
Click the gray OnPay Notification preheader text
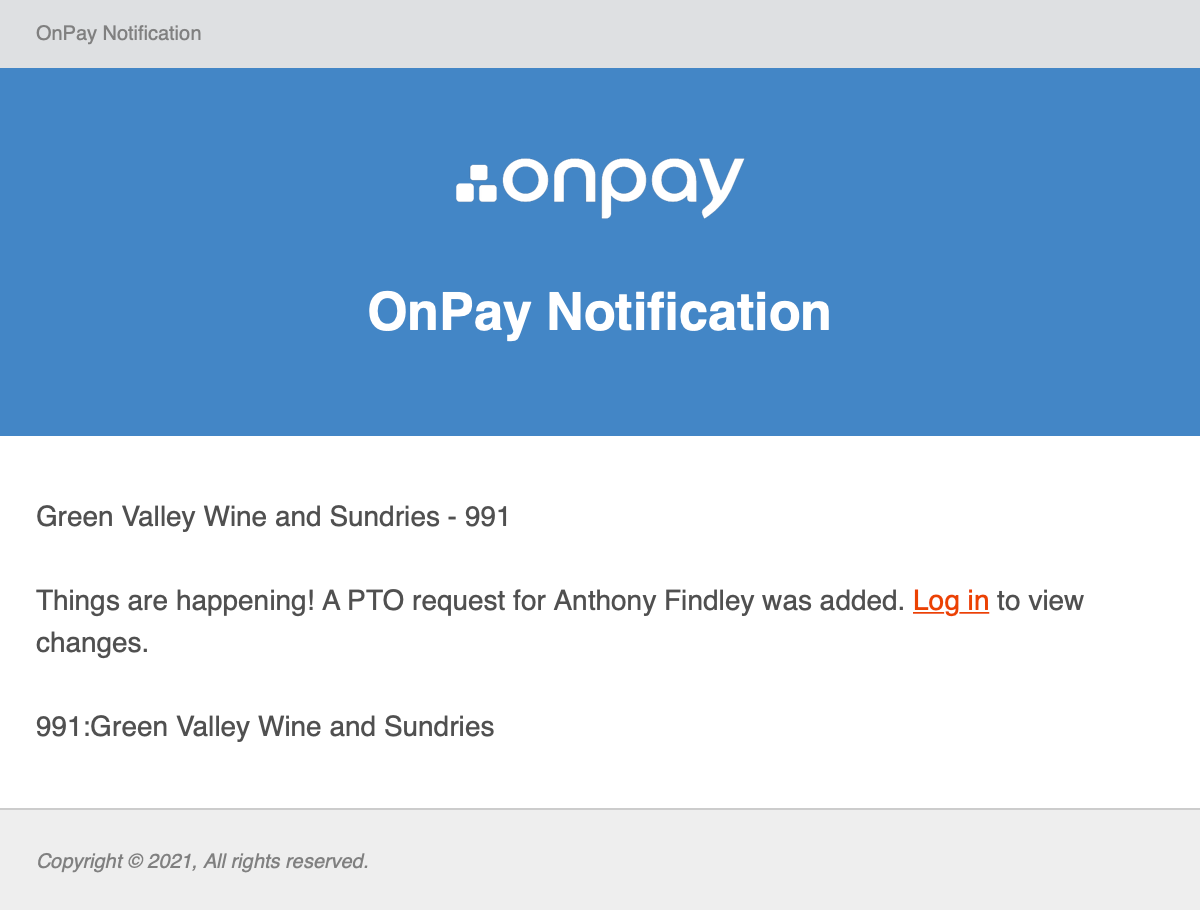pyautogui.click(x=119, y=33)
